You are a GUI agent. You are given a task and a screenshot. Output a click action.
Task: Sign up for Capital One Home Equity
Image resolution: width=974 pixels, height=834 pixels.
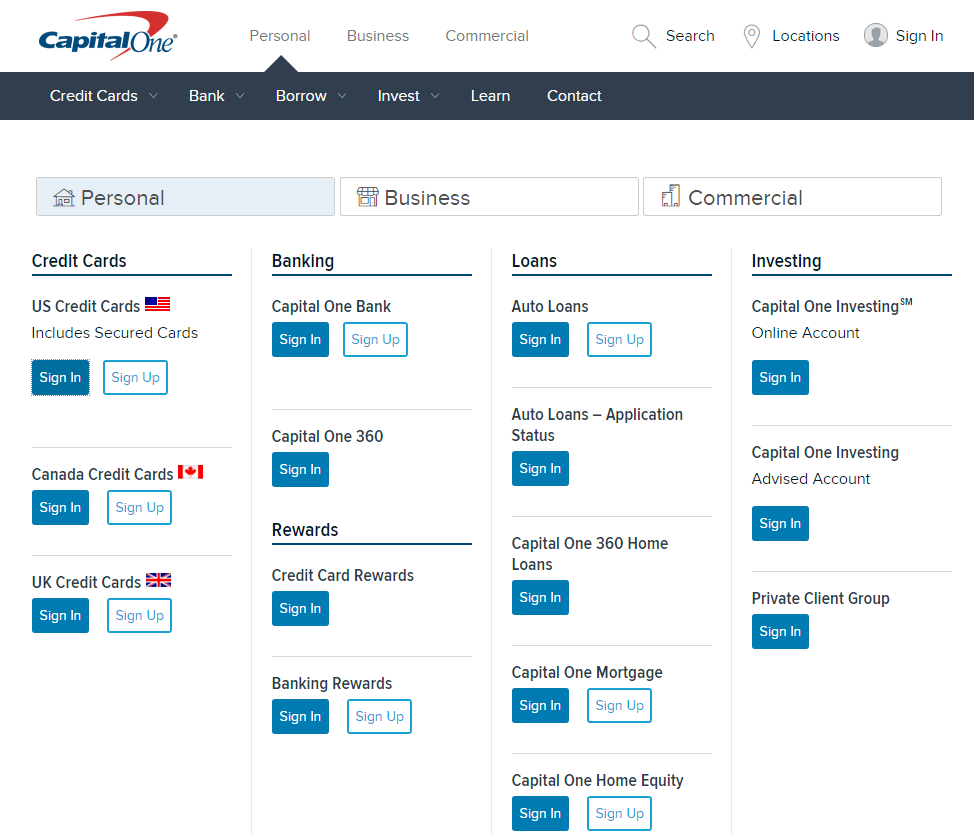click(619, 814)
